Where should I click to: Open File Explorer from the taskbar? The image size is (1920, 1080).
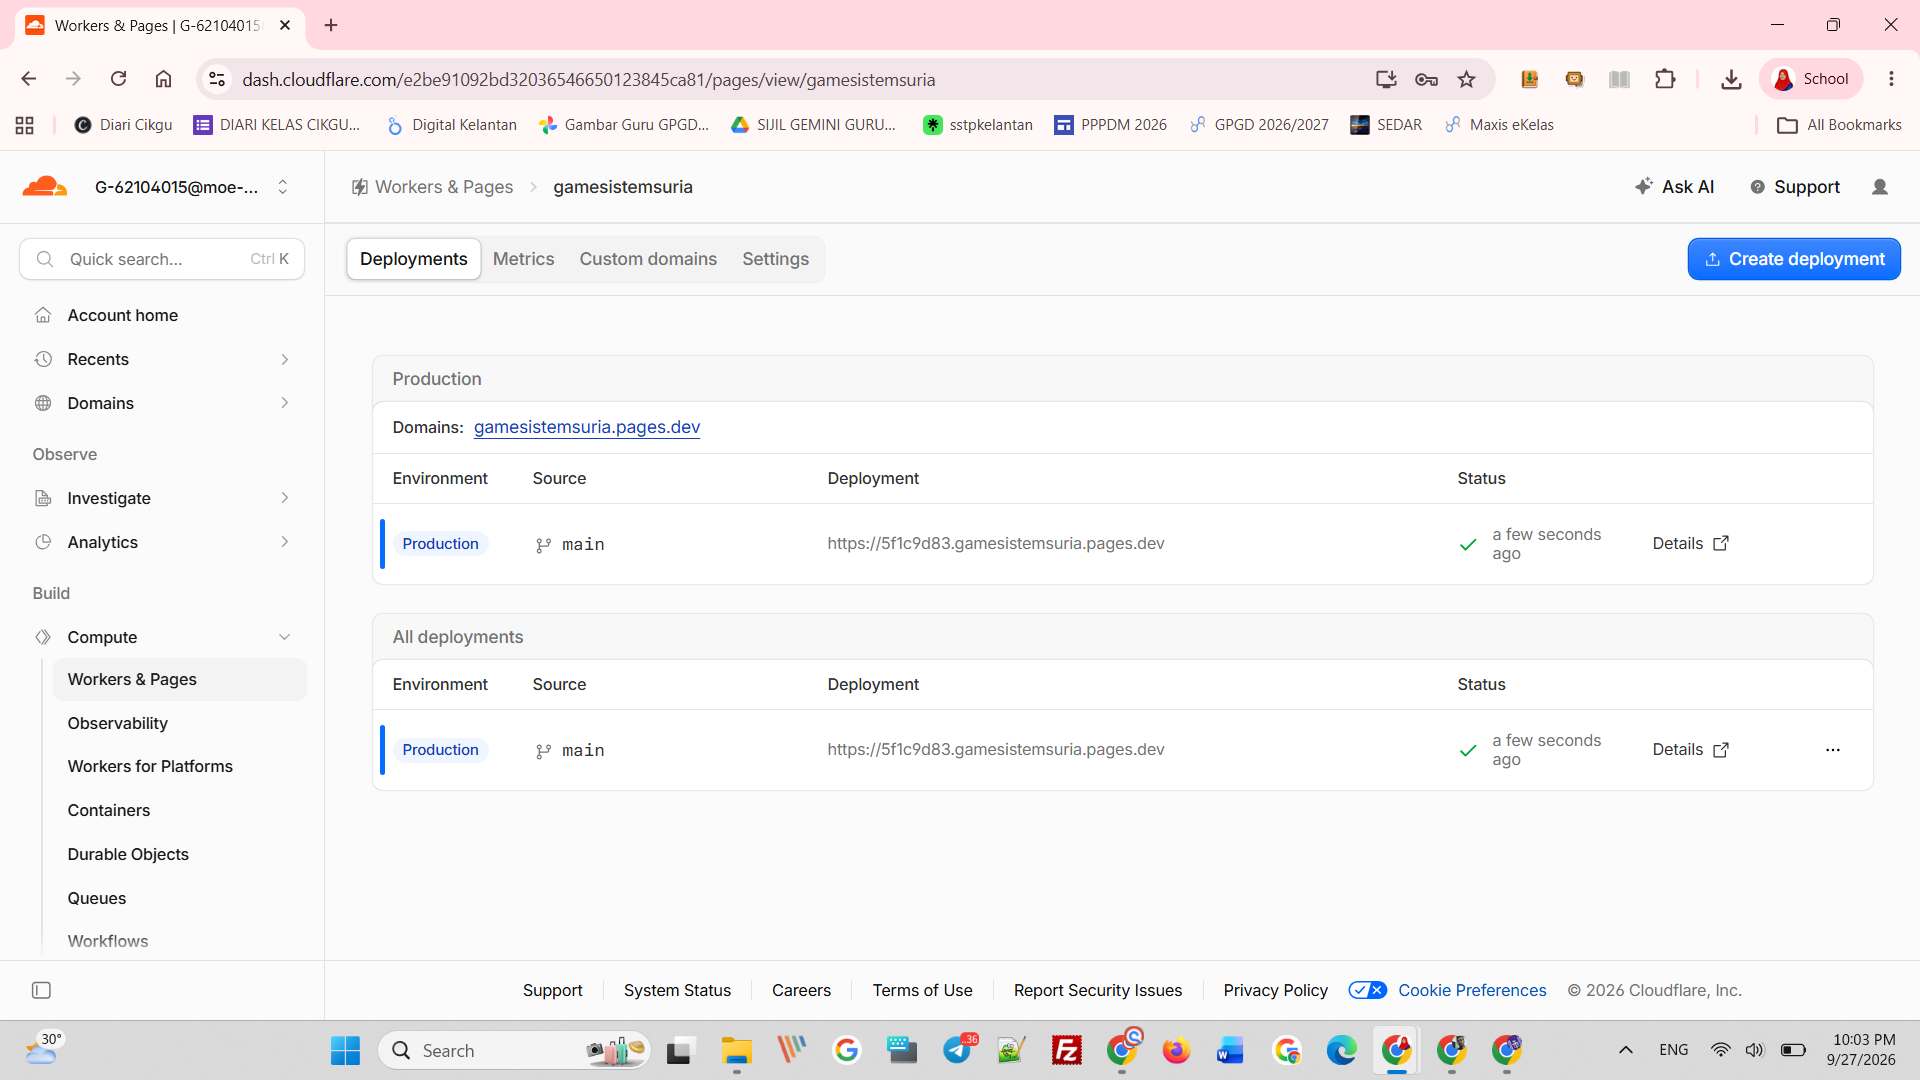pyautogui.click(x=737, y=1050)
